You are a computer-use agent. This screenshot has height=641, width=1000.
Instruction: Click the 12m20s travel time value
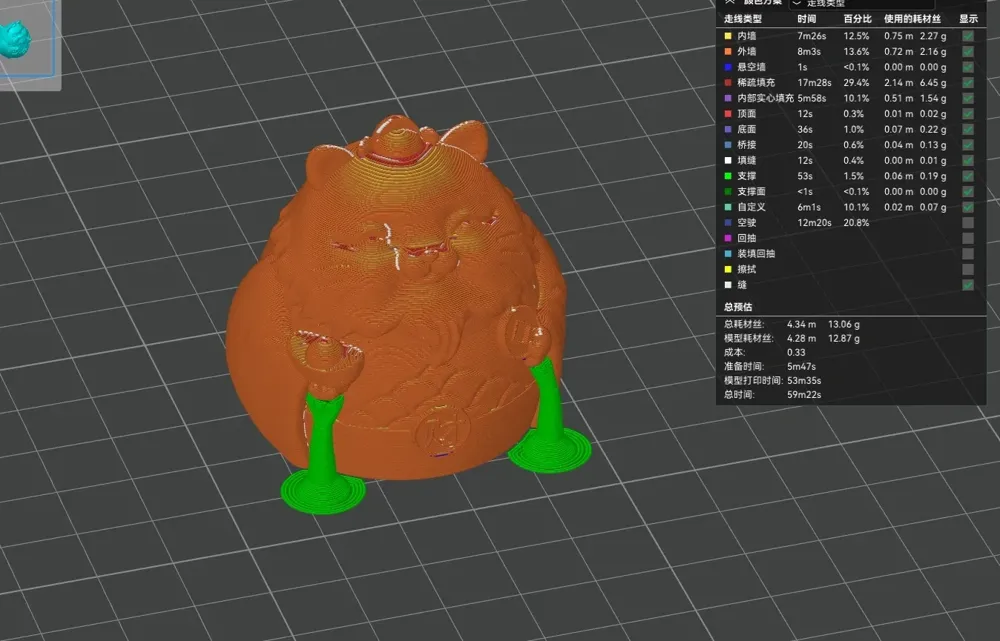(x=814, y=223)
